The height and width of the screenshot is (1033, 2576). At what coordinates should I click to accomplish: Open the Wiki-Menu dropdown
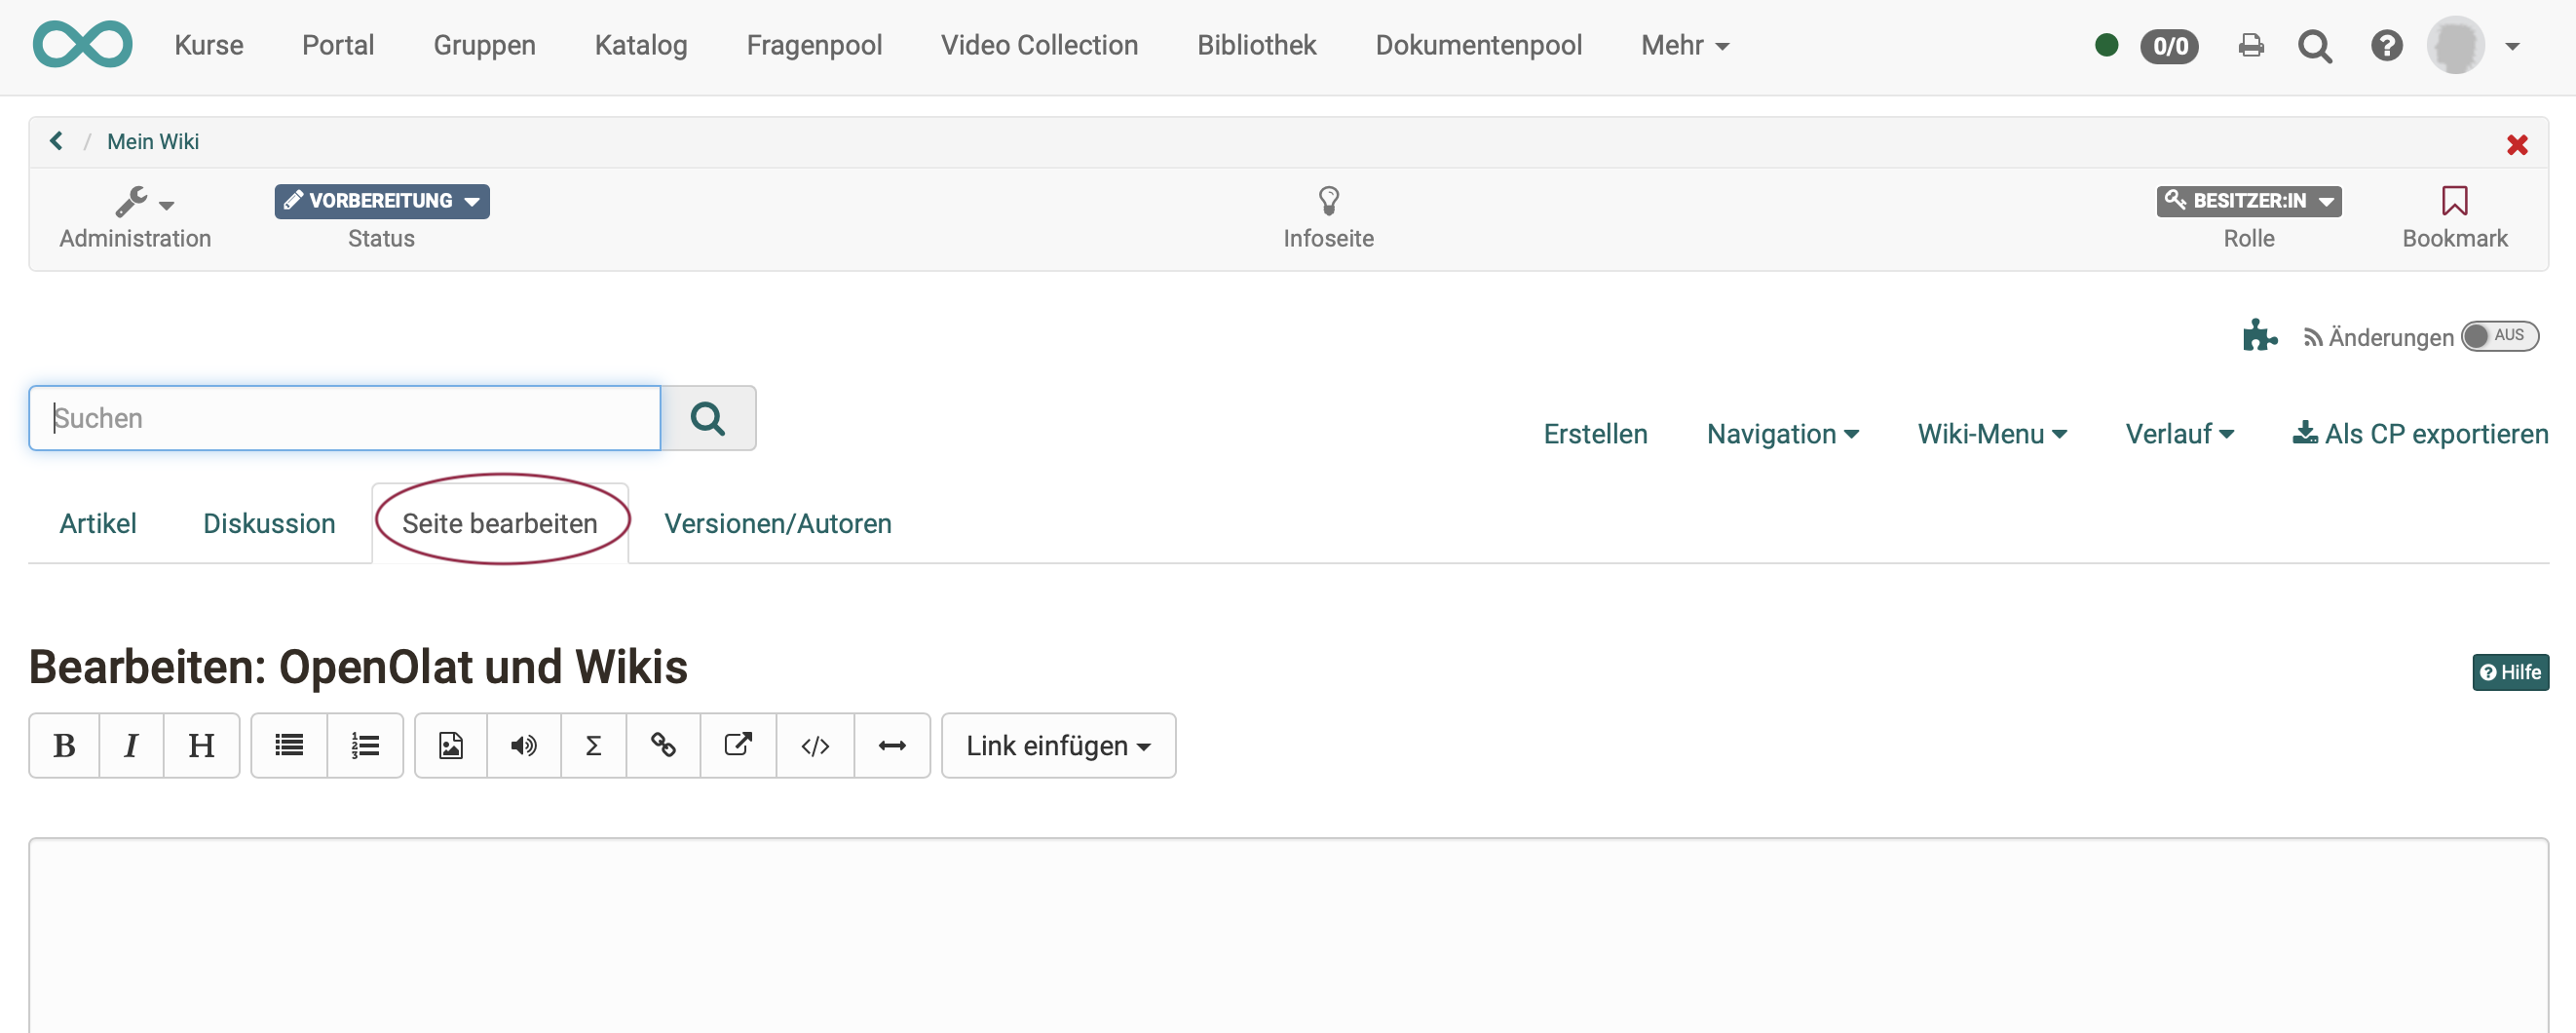click(1991, 433)
